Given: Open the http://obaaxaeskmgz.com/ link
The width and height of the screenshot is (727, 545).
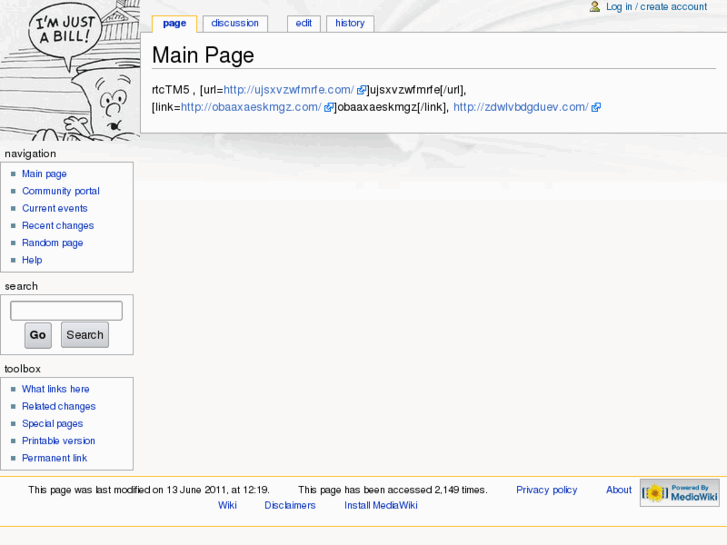Looking at the screenshot, I should 251,107.
